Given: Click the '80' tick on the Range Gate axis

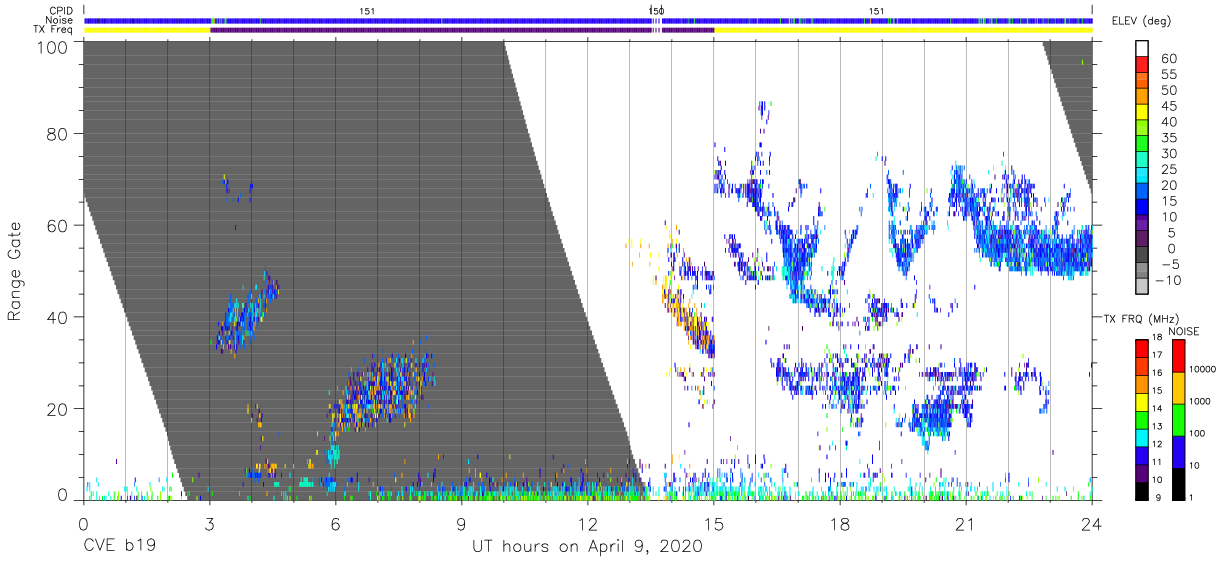Looking at the screenshot, I should click(x=57, y=134).
